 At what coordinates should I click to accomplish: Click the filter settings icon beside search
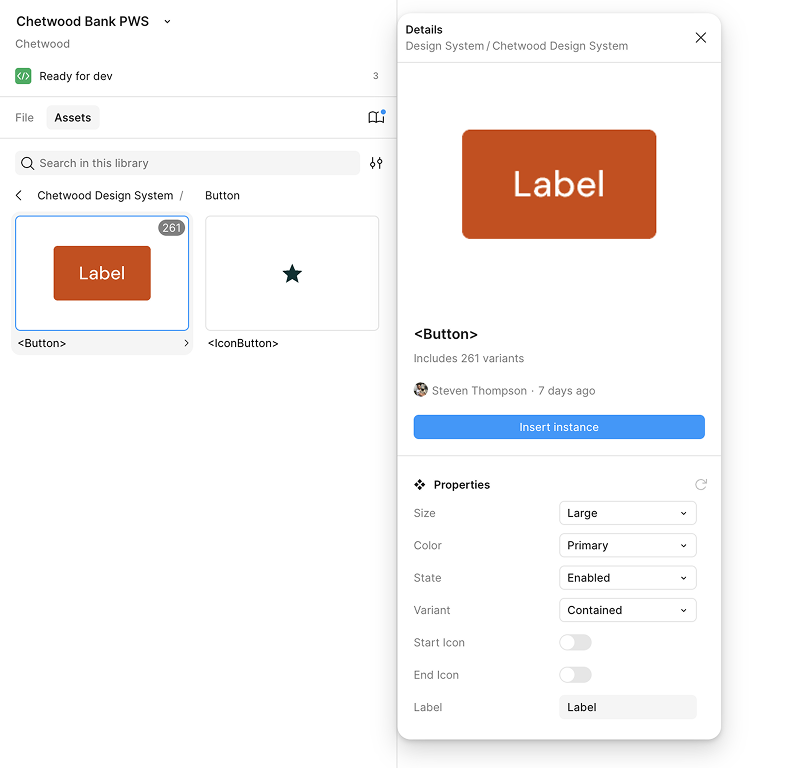pyautogui.click(x=376, y=163)
